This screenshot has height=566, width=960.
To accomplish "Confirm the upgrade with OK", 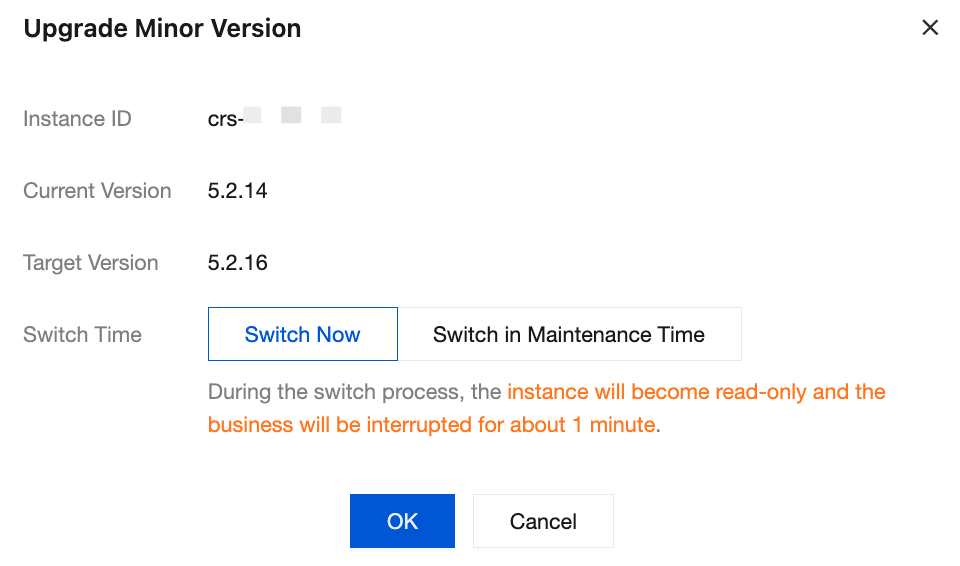I will pyautogui.click(x=402, y=521).
